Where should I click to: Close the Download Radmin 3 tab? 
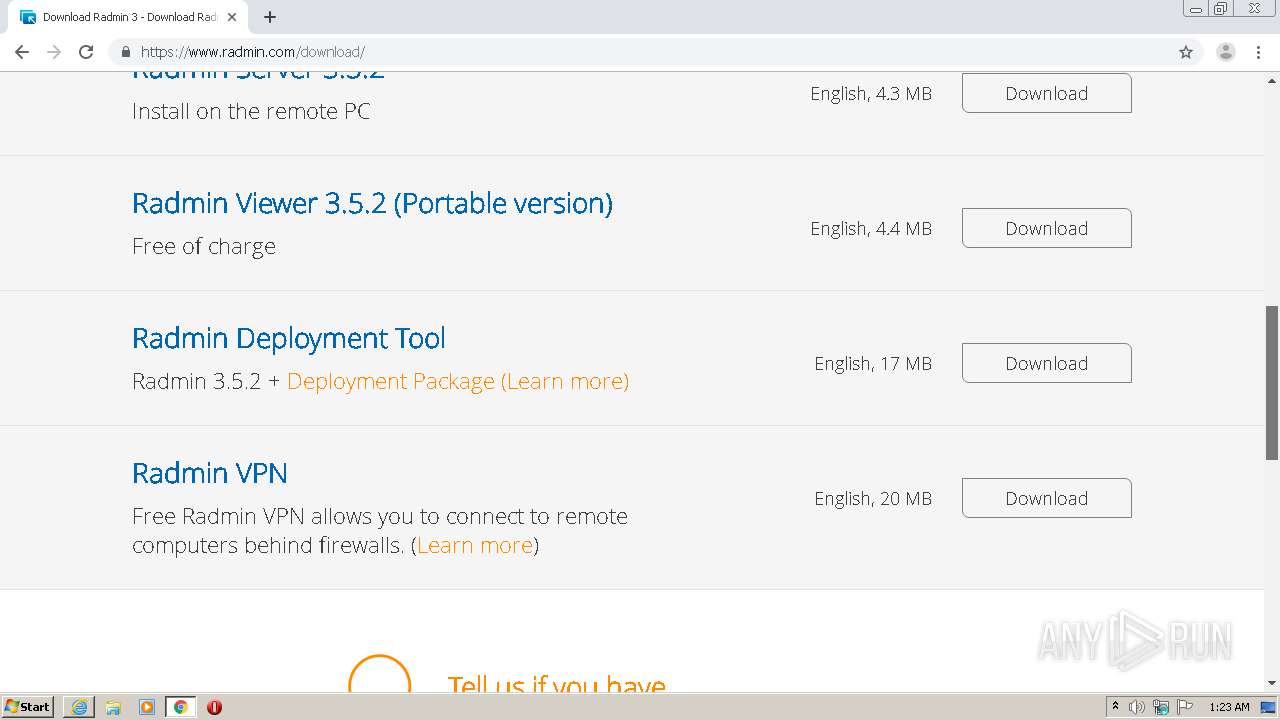(232, 17)
